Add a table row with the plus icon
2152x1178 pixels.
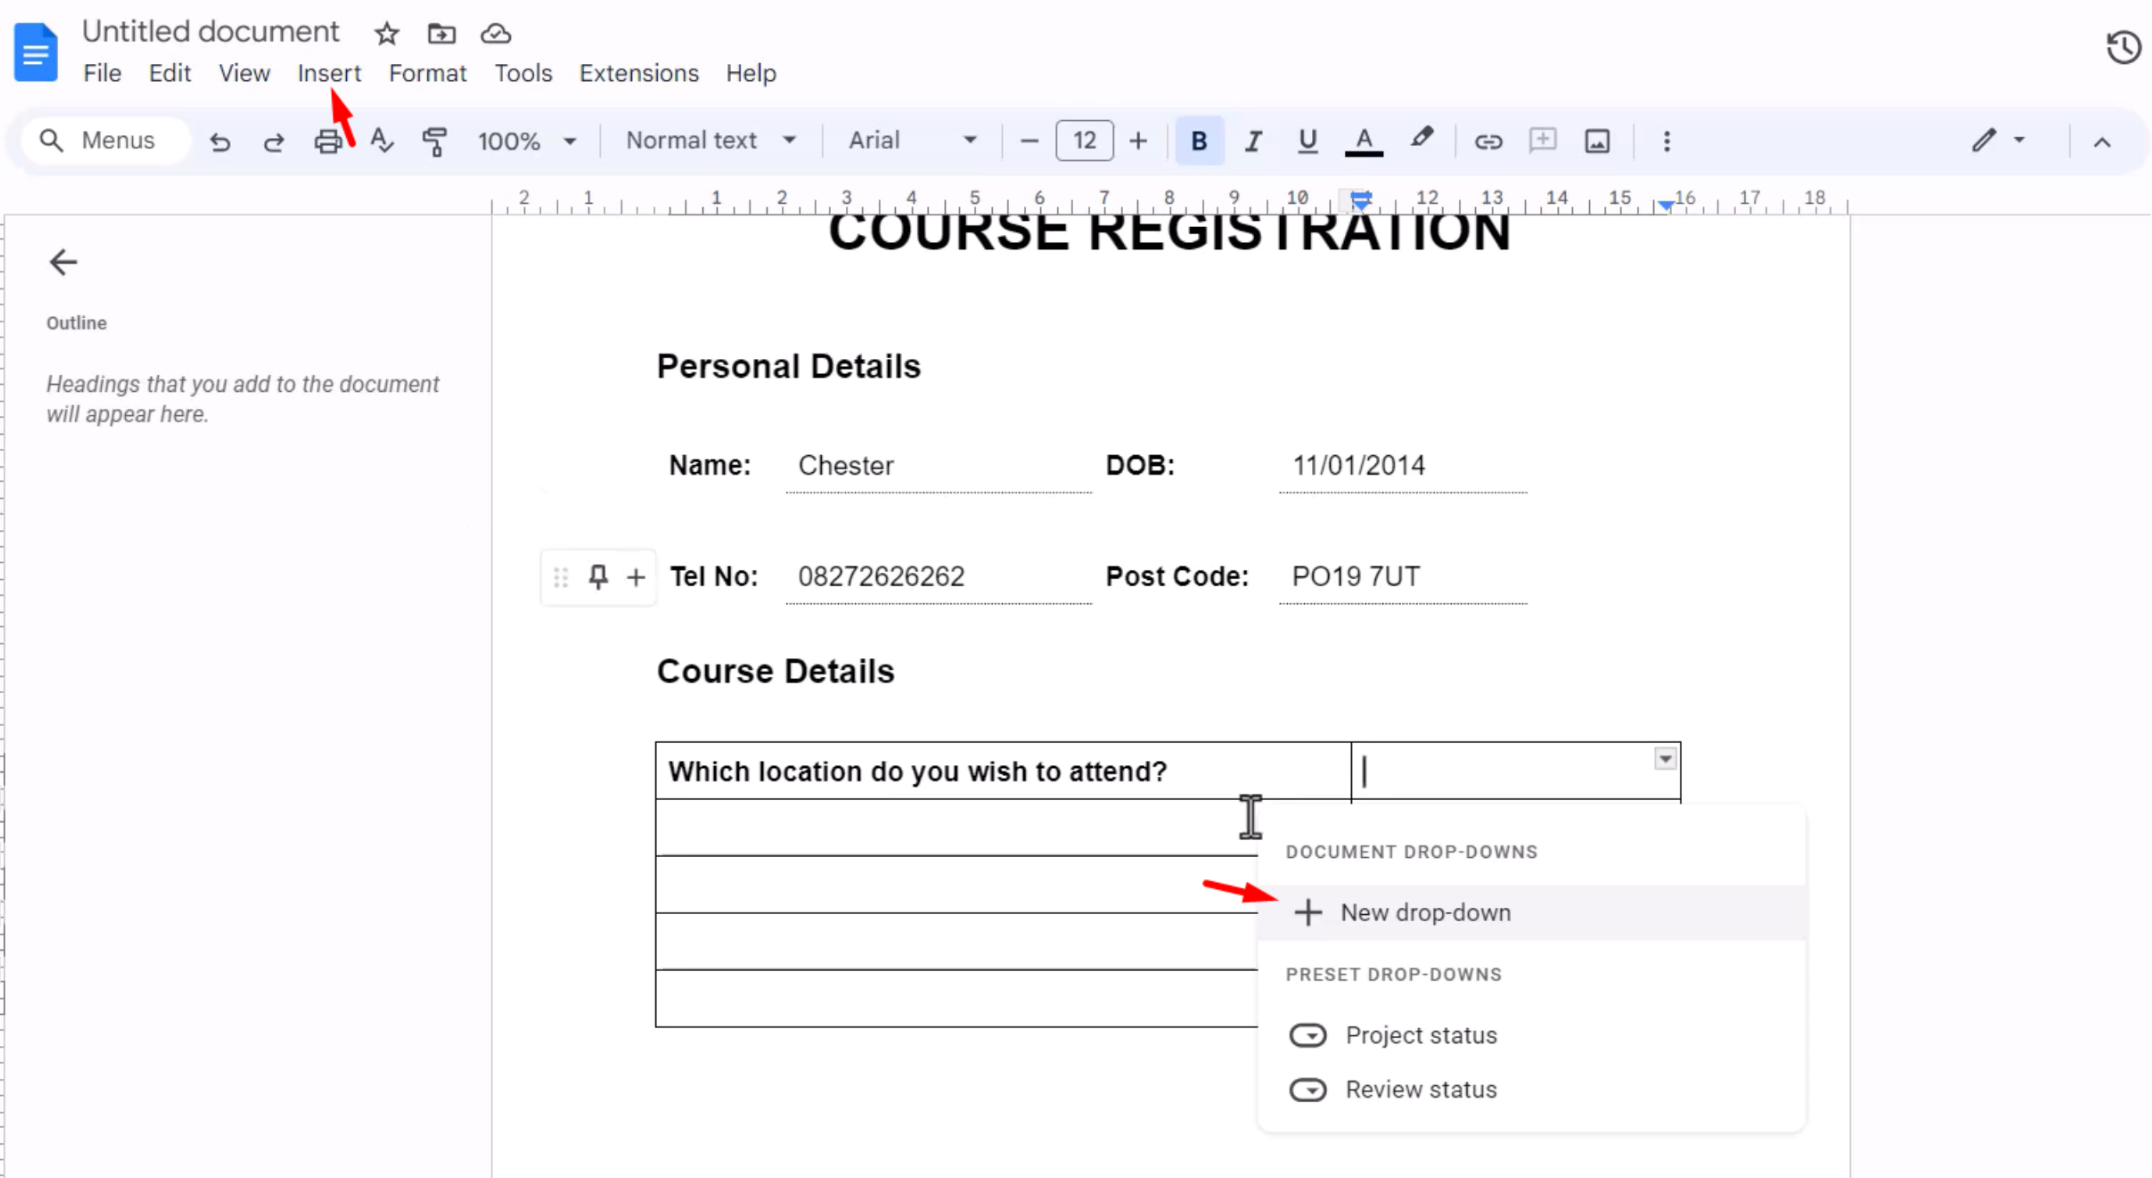(x=635, y=577)
